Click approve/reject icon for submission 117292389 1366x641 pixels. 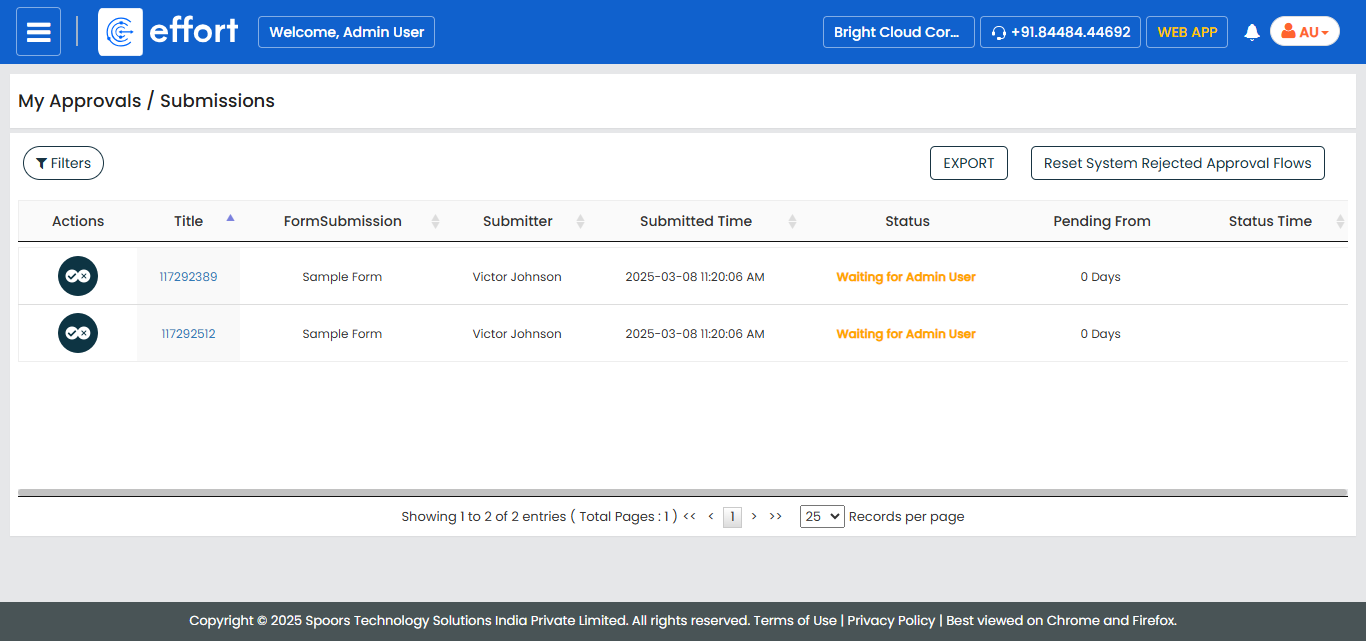tap(78, 276)
